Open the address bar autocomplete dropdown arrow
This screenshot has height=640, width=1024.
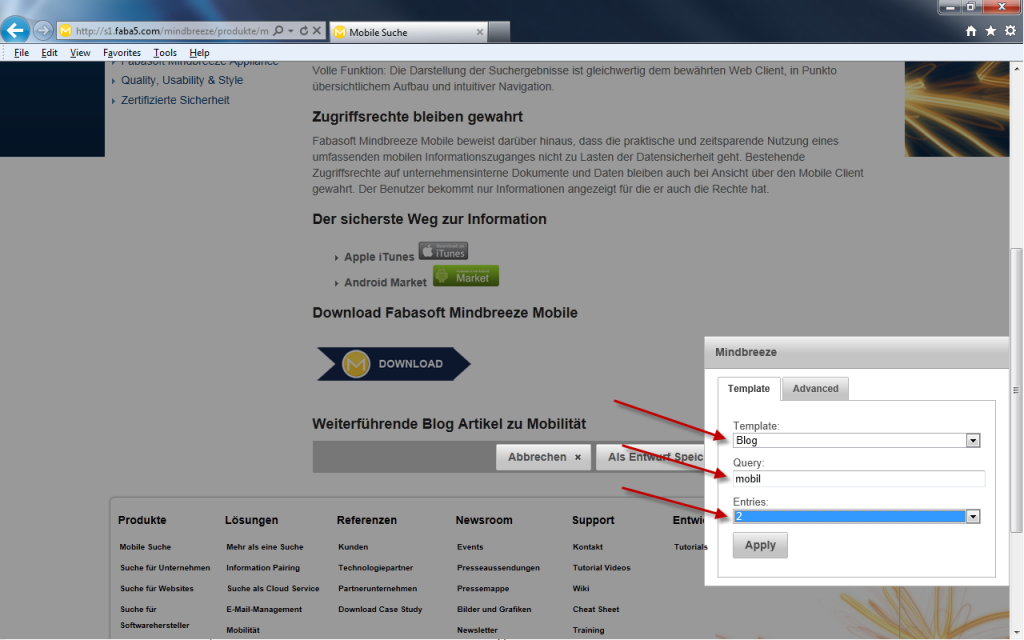coord(291,31)
